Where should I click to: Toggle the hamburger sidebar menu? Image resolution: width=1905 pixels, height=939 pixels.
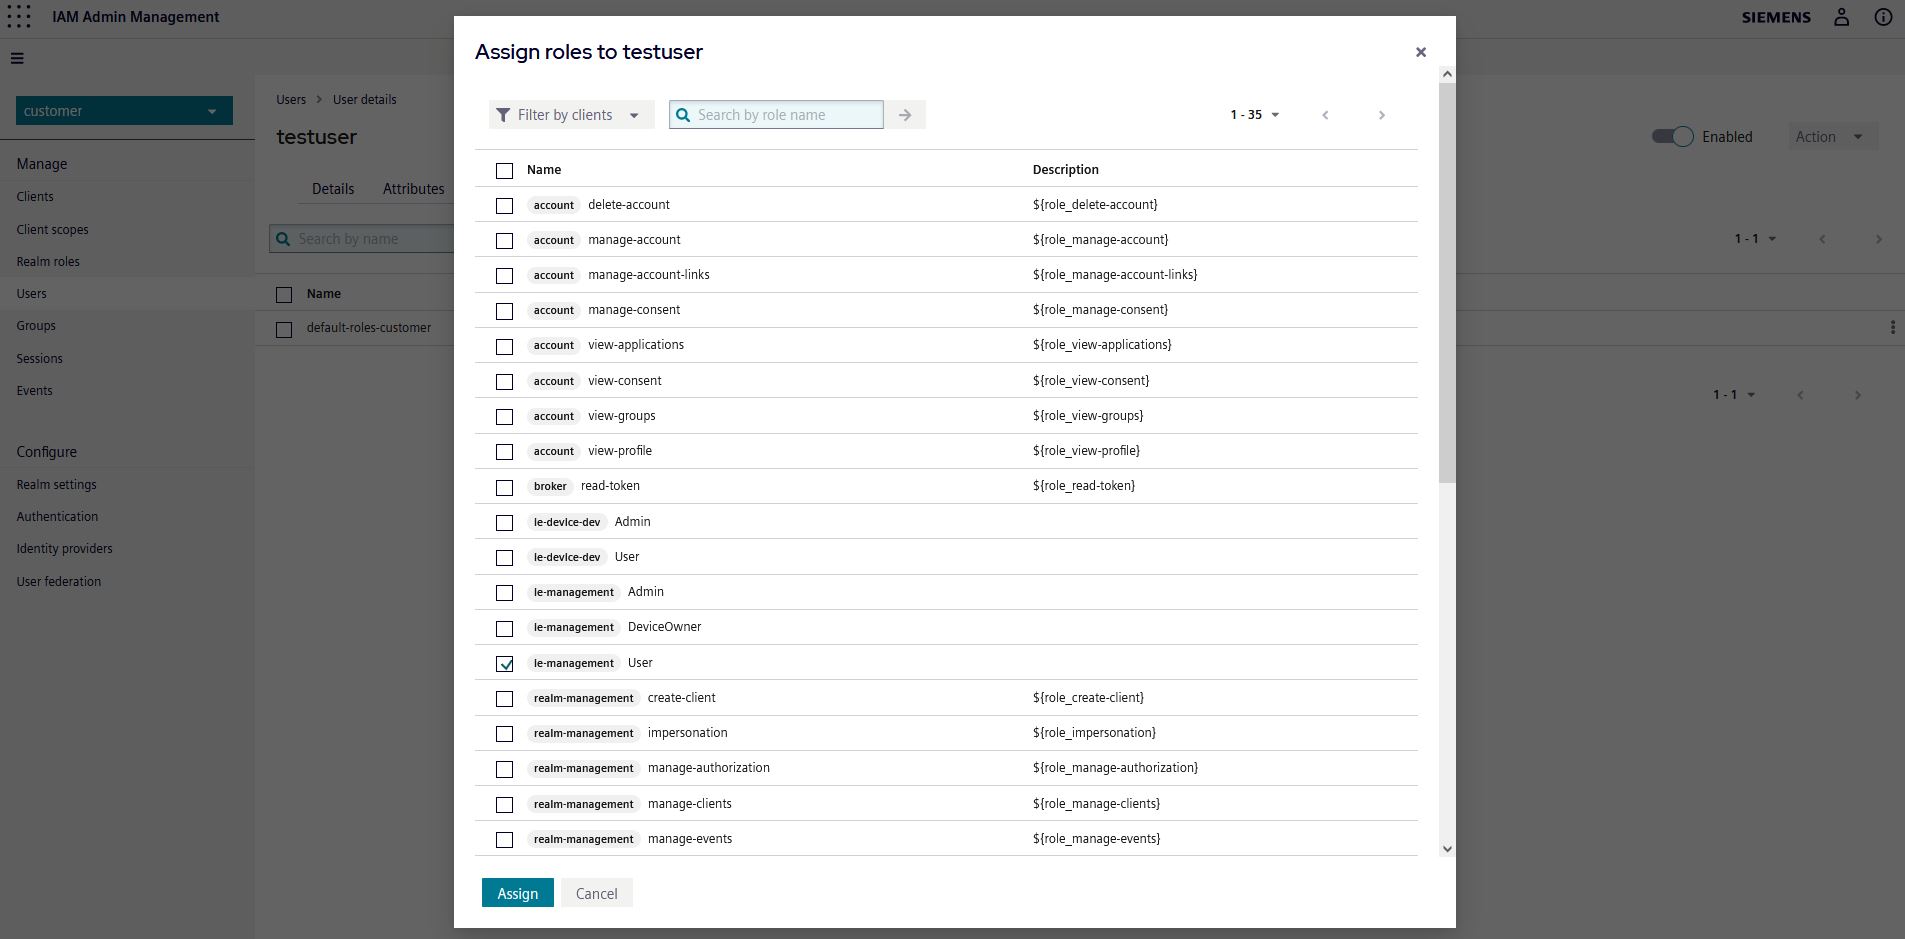pos(17,58)
